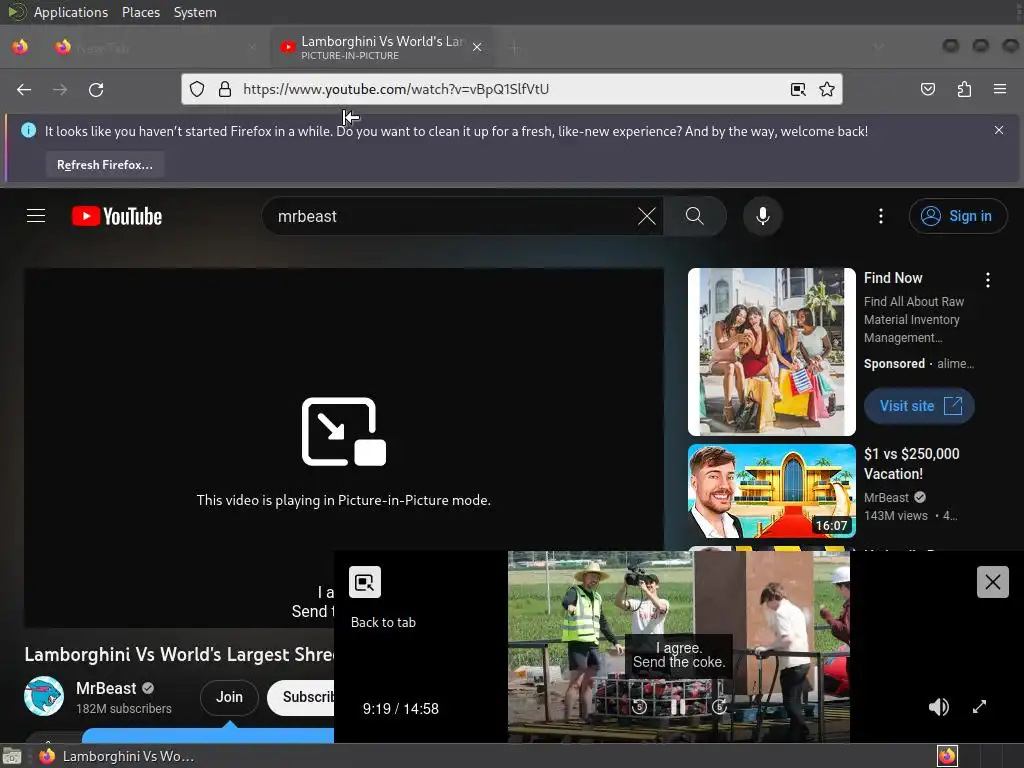Screen dimensions: 1024x768
Task: Reload the page with refresh icon
Action: coord(96,89)
